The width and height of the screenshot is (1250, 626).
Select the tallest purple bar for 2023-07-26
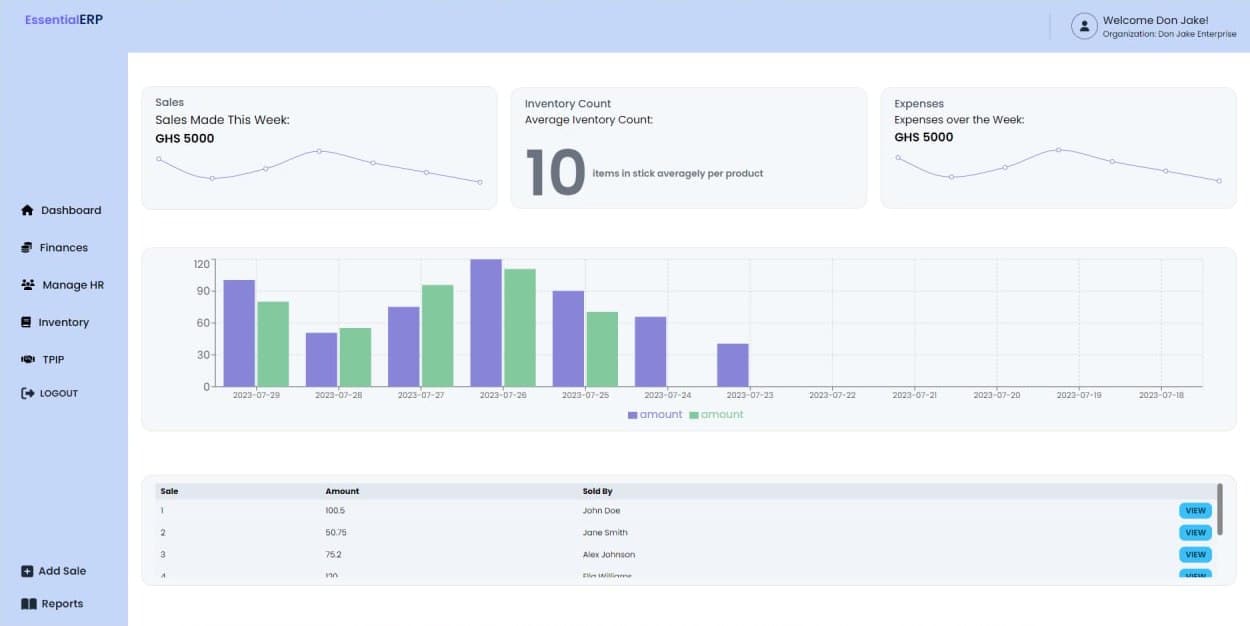pyautogui.click(x=486, y=322)
